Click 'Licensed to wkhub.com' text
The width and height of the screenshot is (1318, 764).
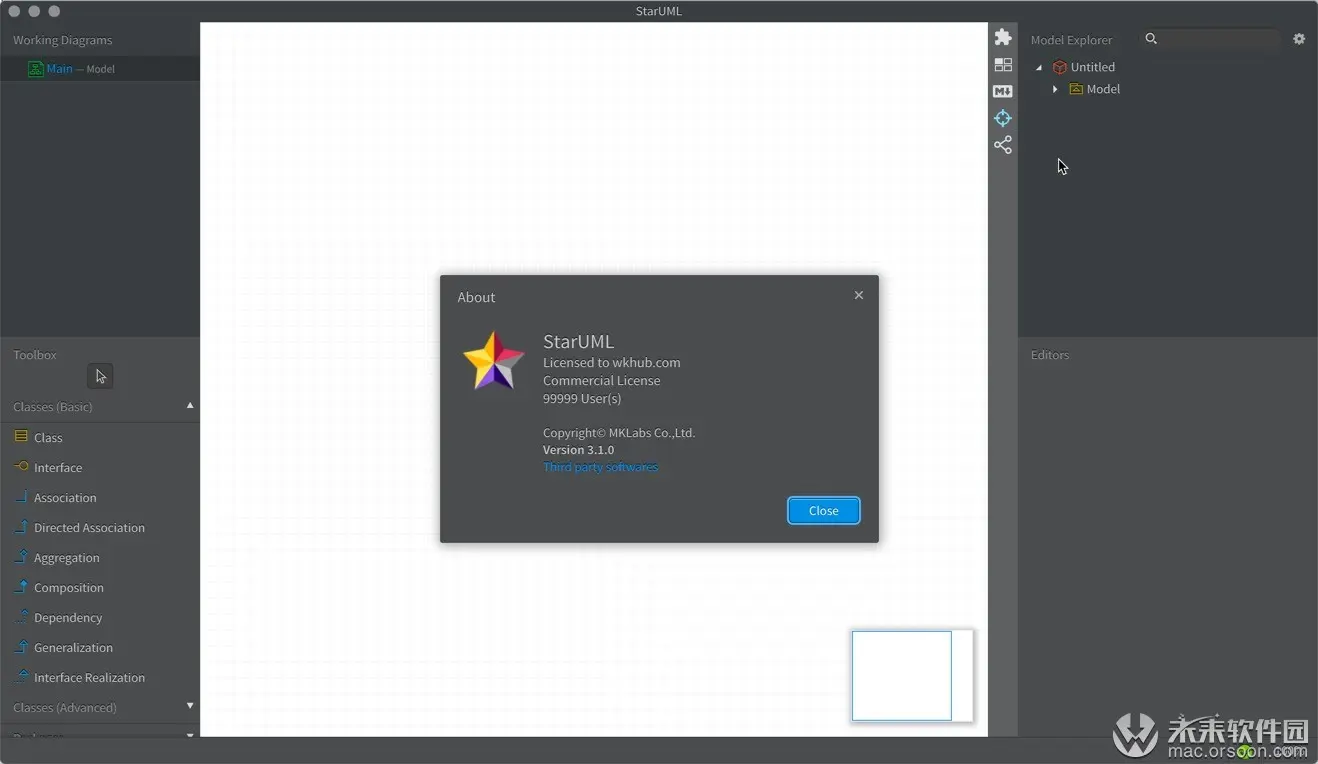pos(612,363)
